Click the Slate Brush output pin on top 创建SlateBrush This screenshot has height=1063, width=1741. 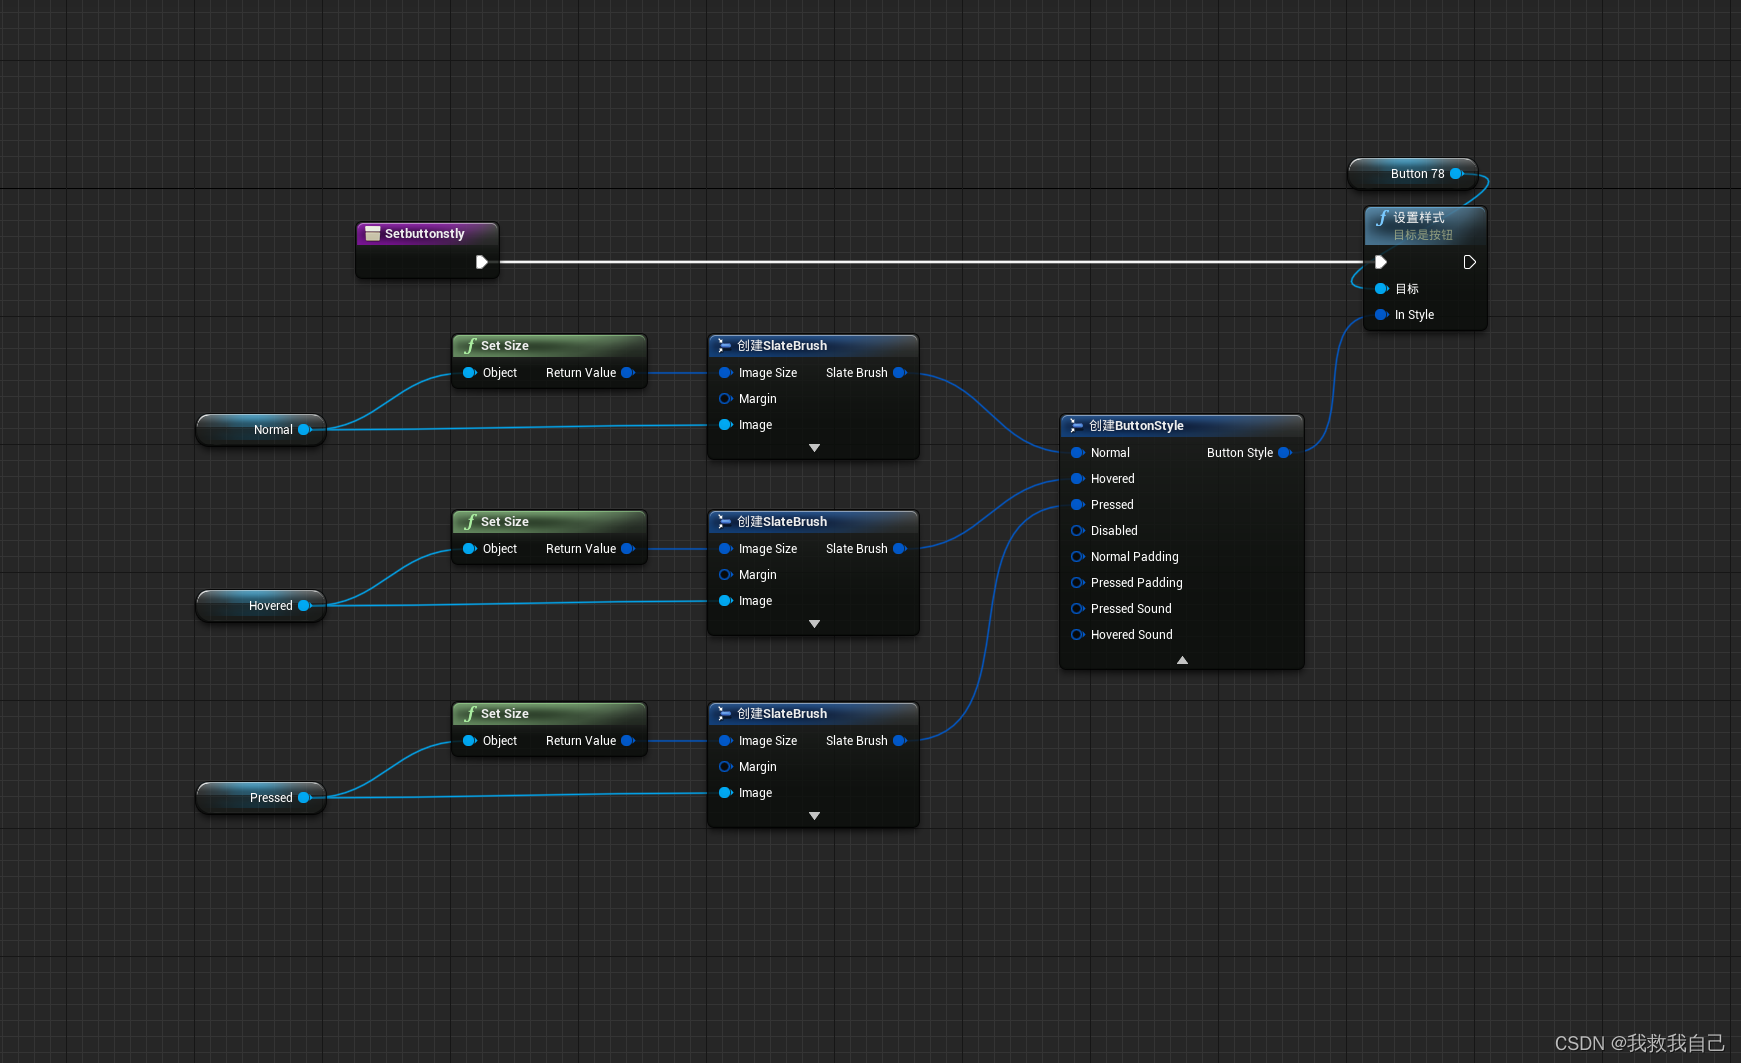coord(901,372)
